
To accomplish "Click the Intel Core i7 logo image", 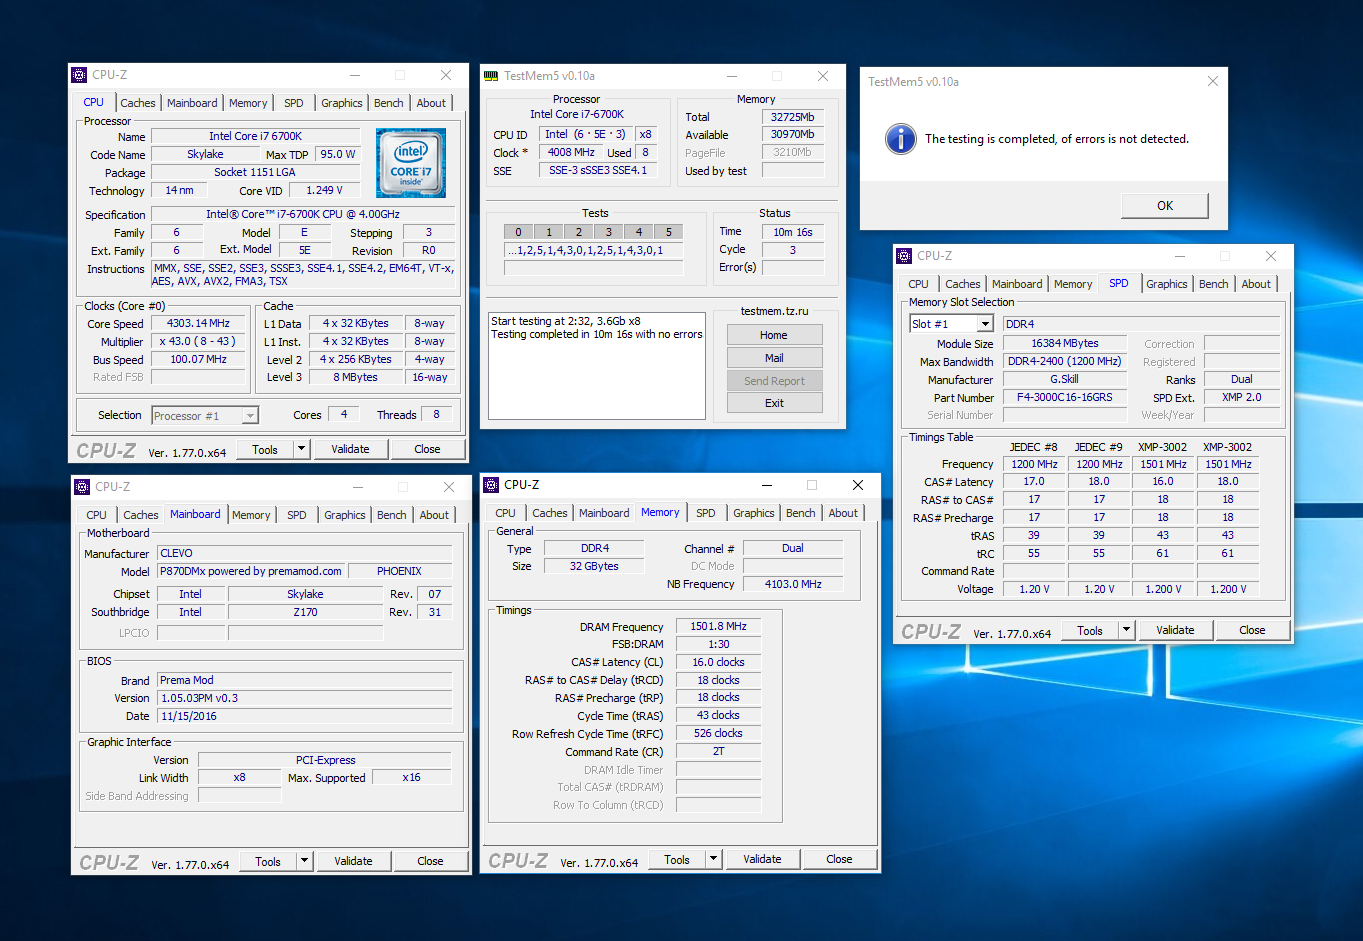I will [411, 163].
